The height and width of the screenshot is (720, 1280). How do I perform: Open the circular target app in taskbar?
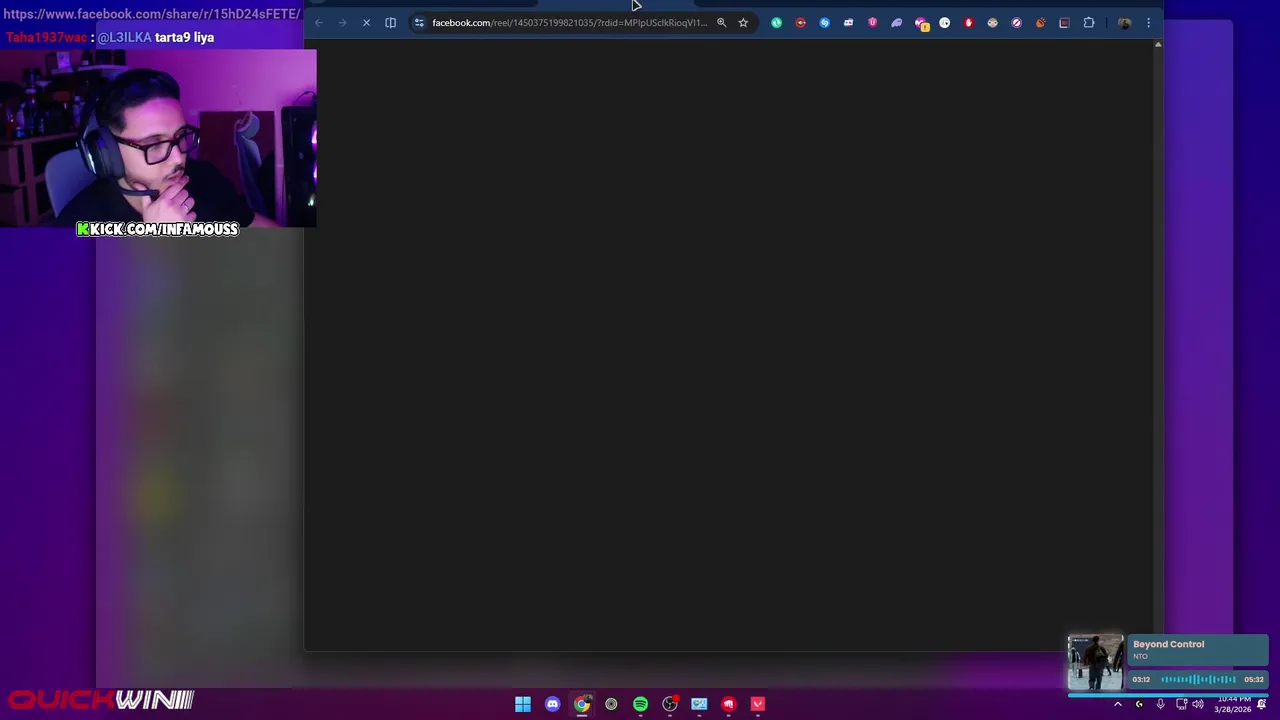[611, 704]
